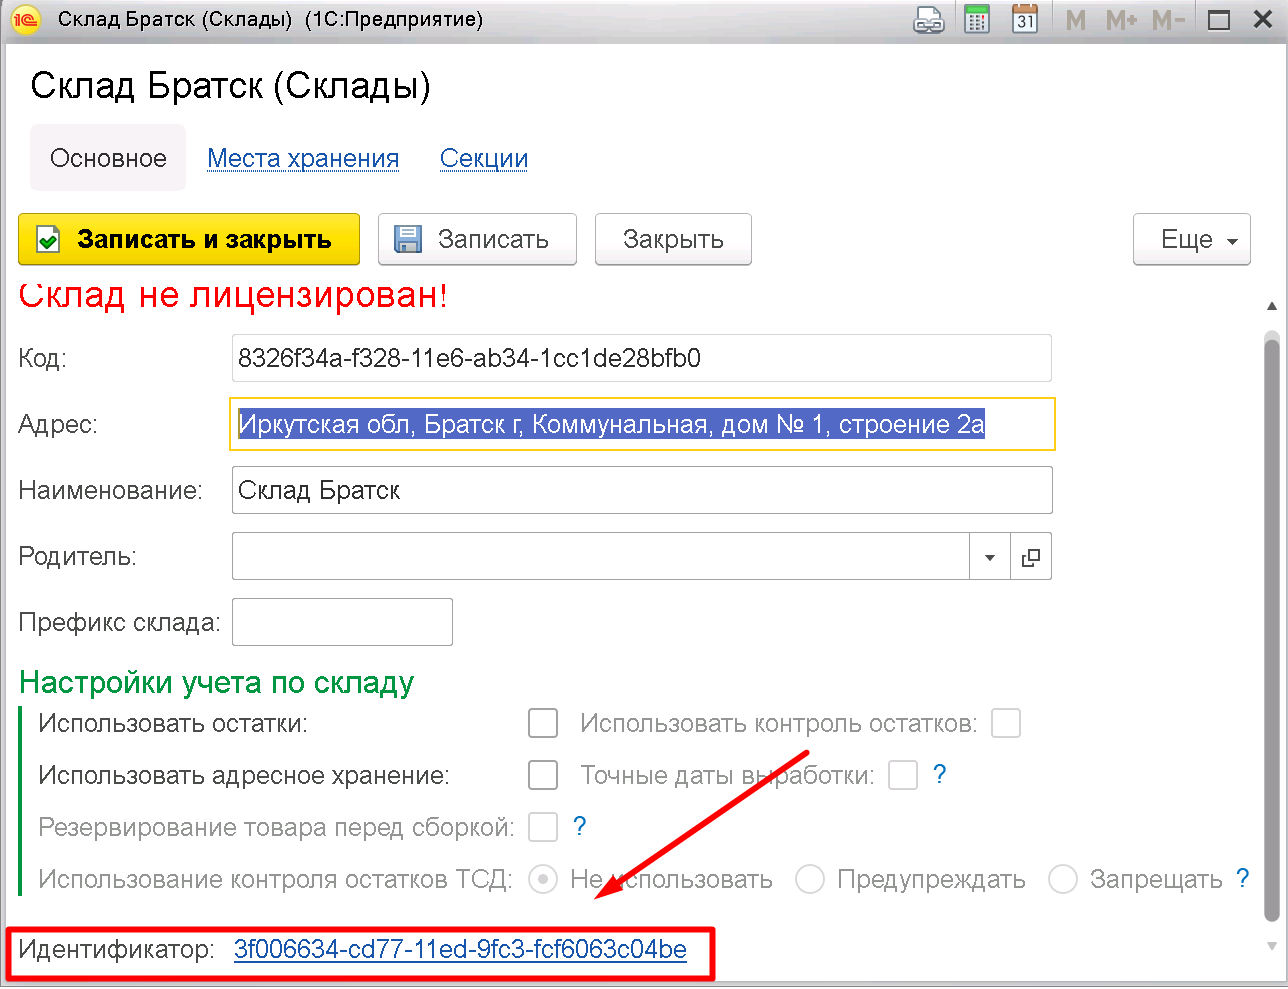This screenshot has width=1288, height=989.
Task: Select the Предупреждать radio button
Action: [810, 880]
